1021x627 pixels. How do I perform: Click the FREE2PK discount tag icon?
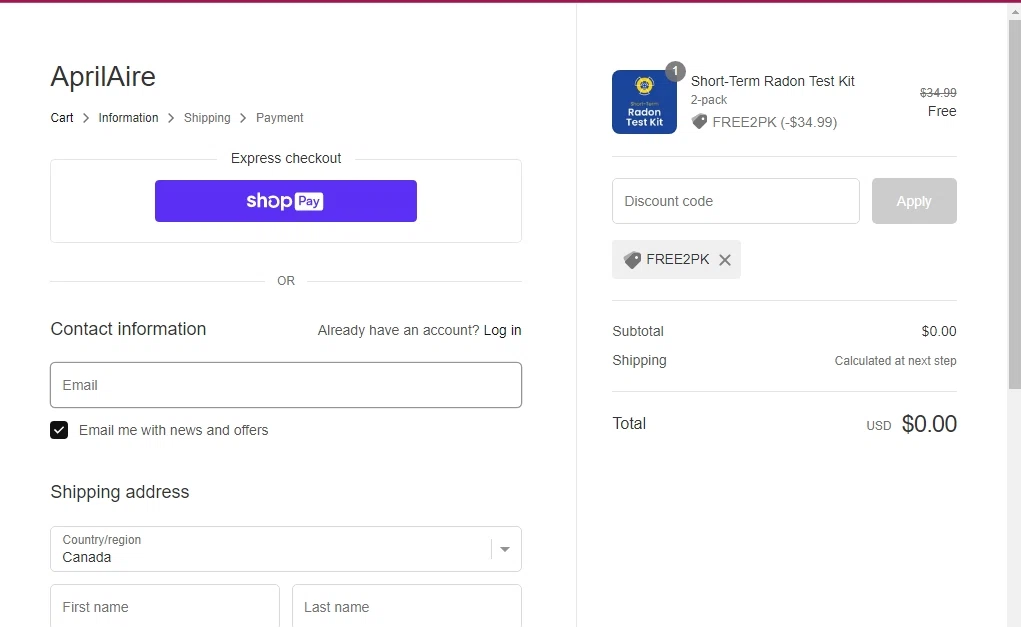(632, 260)
